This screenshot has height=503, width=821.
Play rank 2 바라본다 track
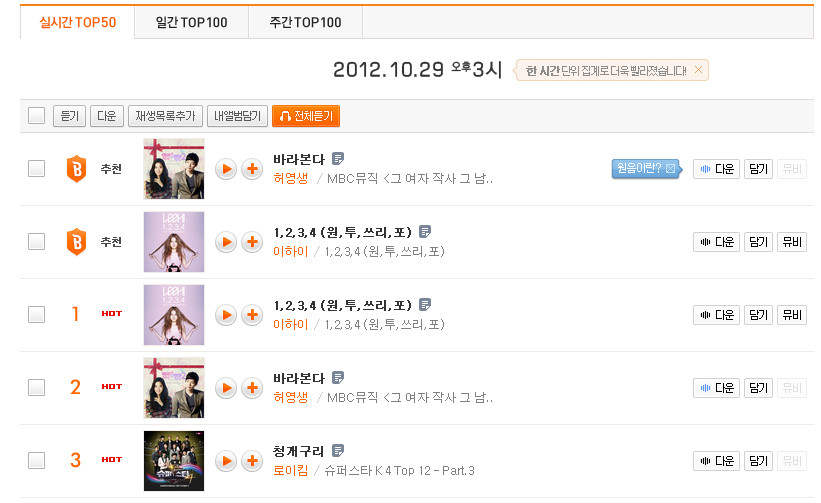tap(226, 388)
